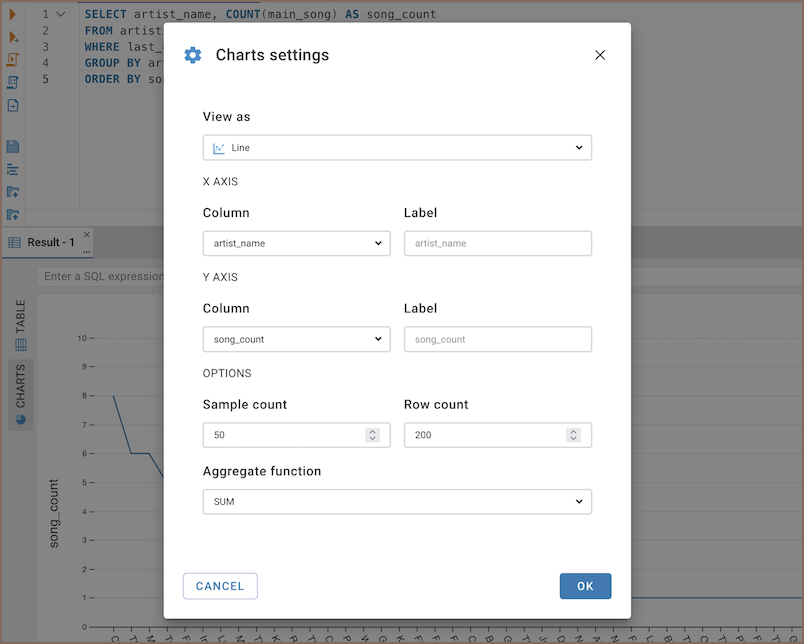Open the Y axis song_count column dropdown
This screenshot has width=804, height=644.
[x=296, y=339]
